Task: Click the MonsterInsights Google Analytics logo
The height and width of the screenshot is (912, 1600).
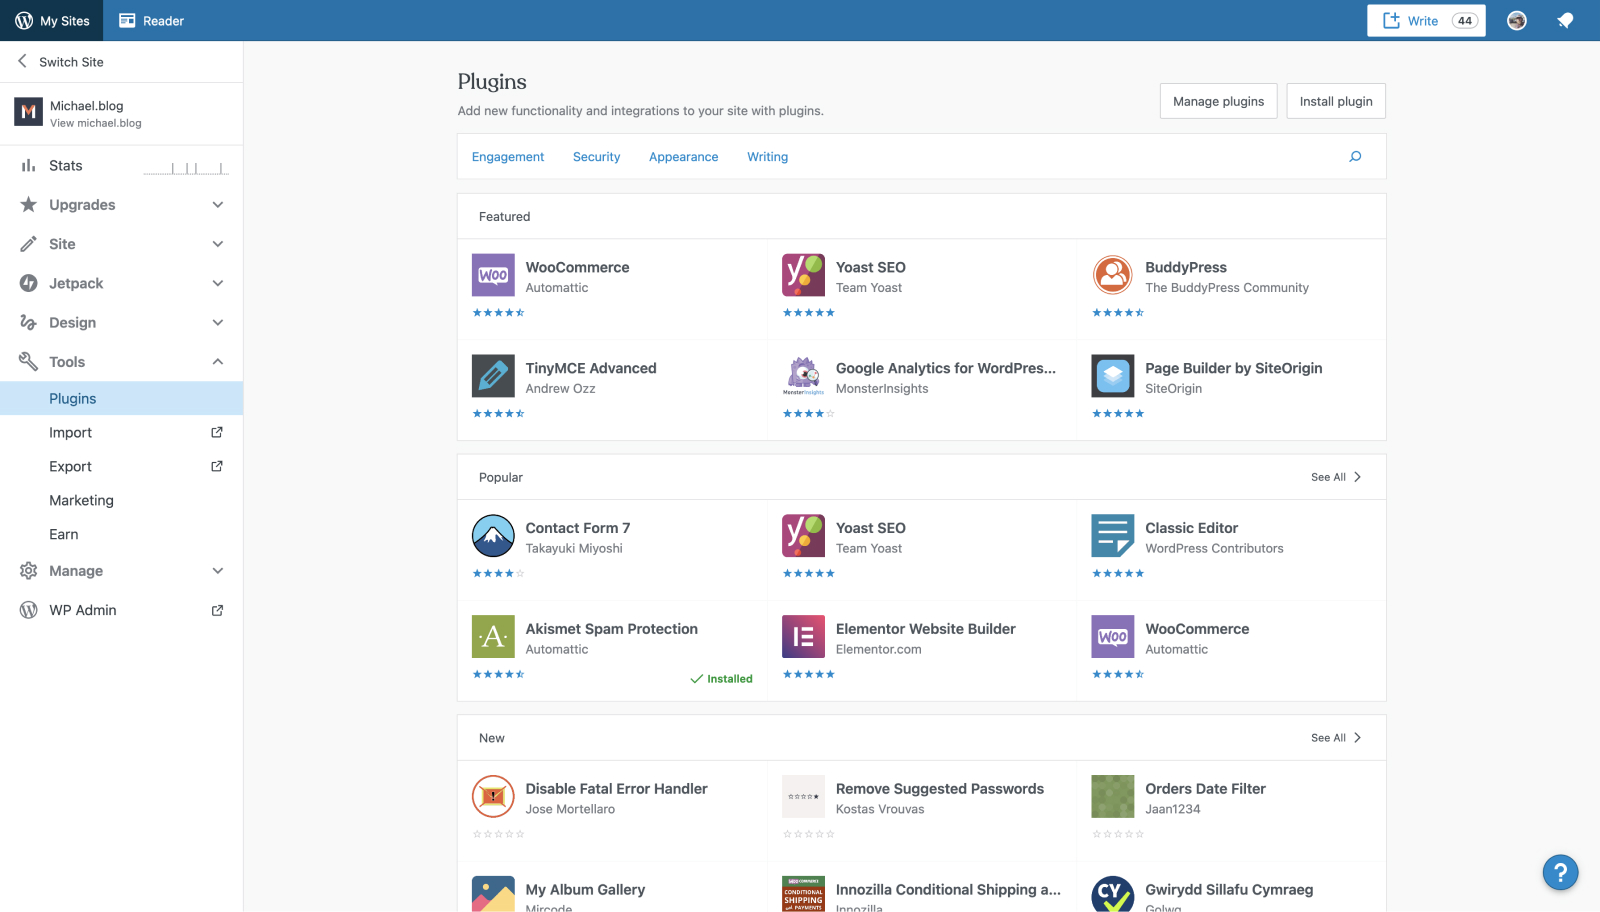Action: click(x=803, y=376)
